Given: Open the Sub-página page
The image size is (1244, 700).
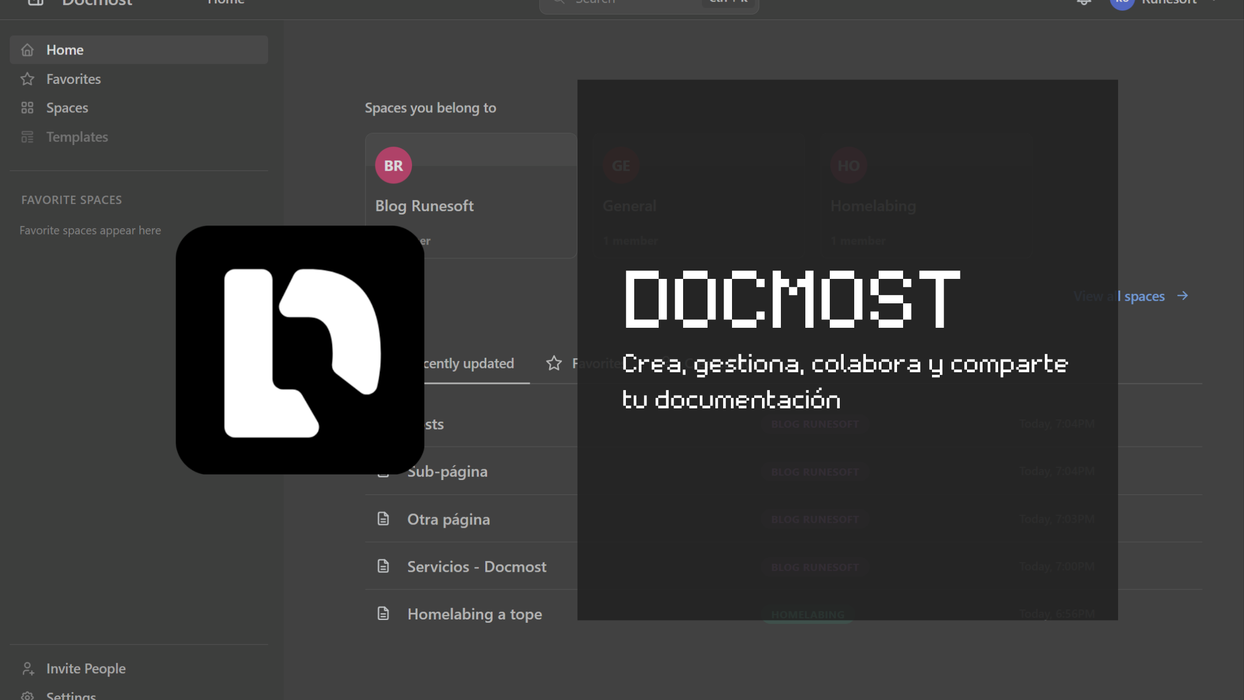Looking at the screenshot, I should coord(447,471).
